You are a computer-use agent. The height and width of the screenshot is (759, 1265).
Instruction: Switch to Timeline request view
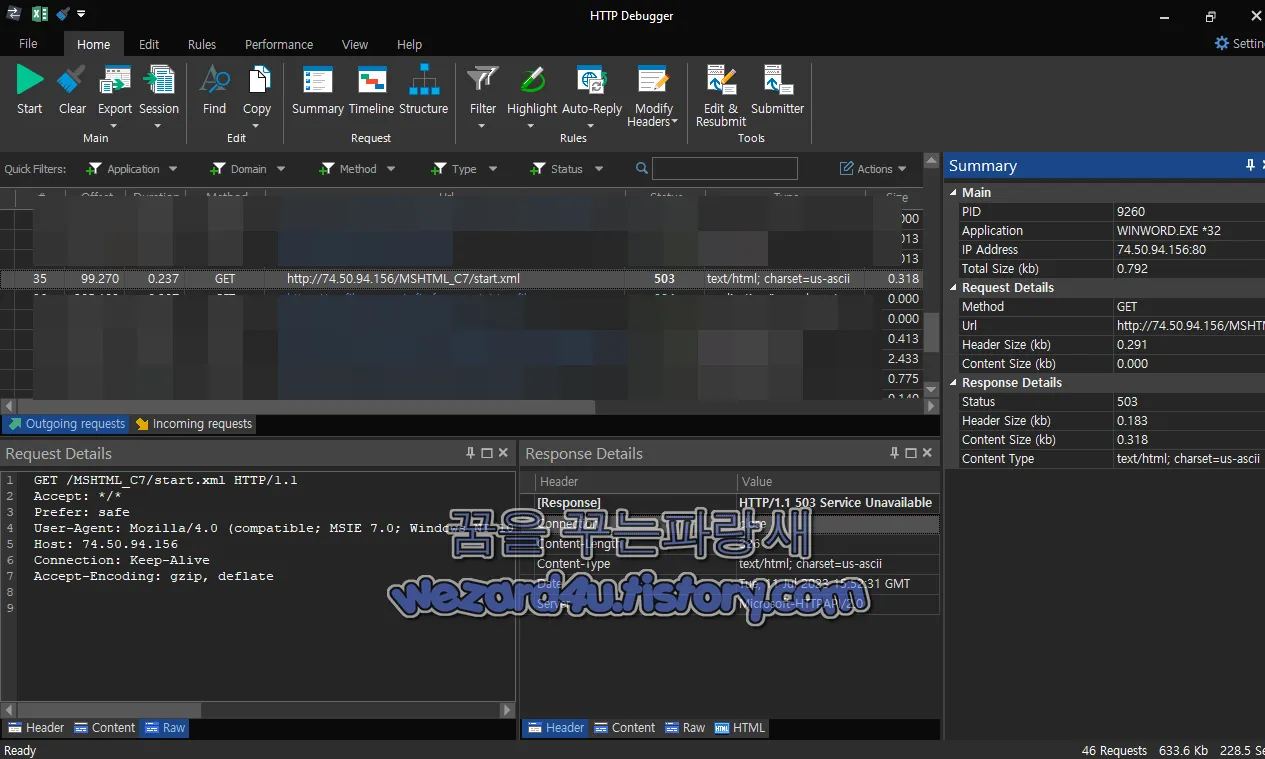[x=371, y=90]
